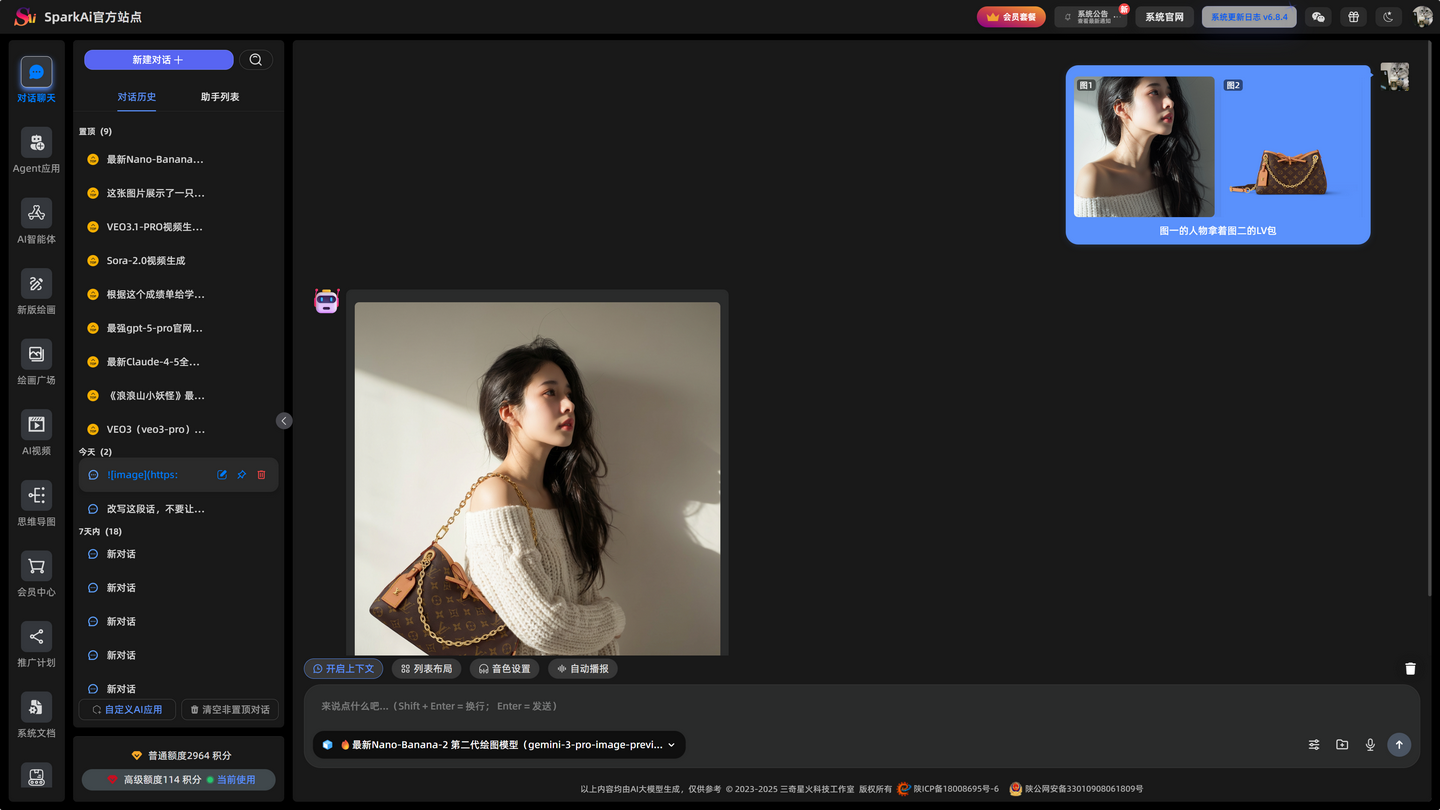Switch to 助手列表 tab
Screen dimensions: 1440x810
pos(220,97)
